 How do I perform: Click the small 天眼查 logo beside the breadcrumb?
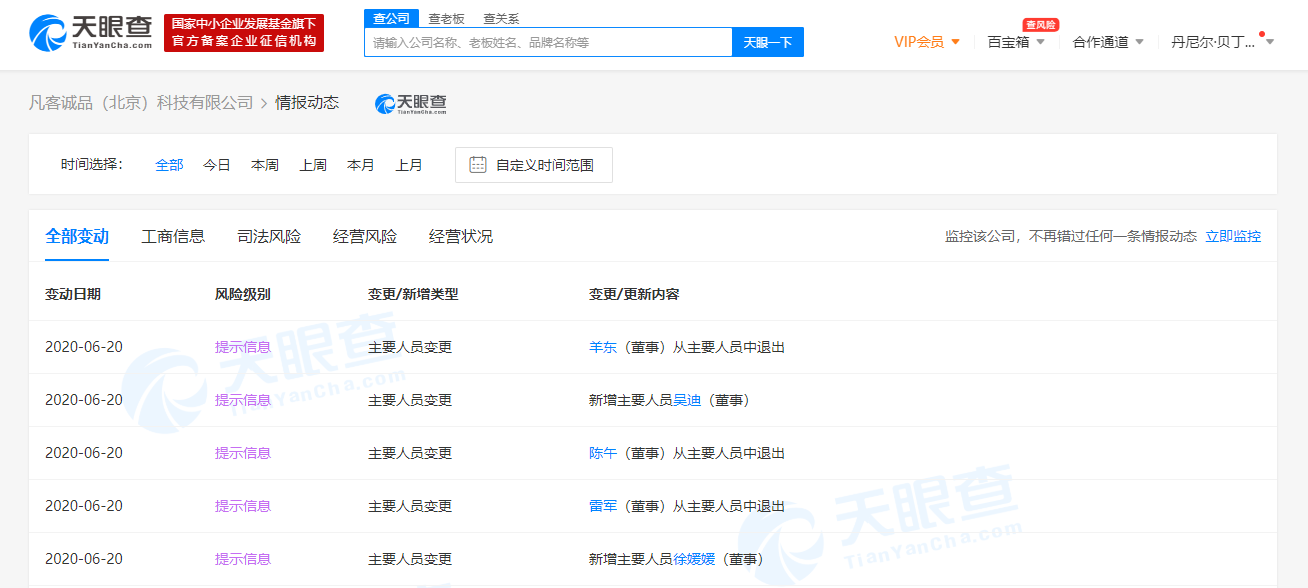[411, 103]
